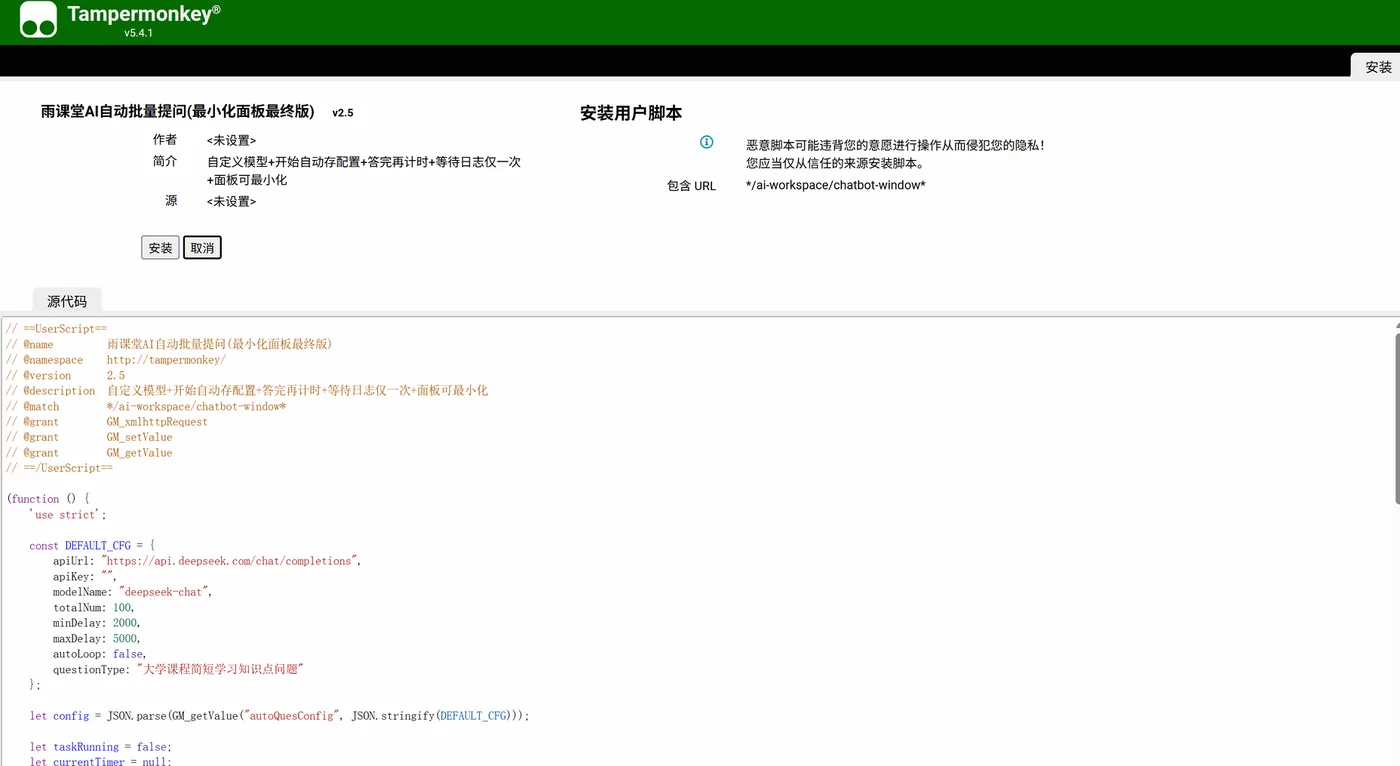
Task: Click the Tampermonkey title text
Action: click(144, 13)
